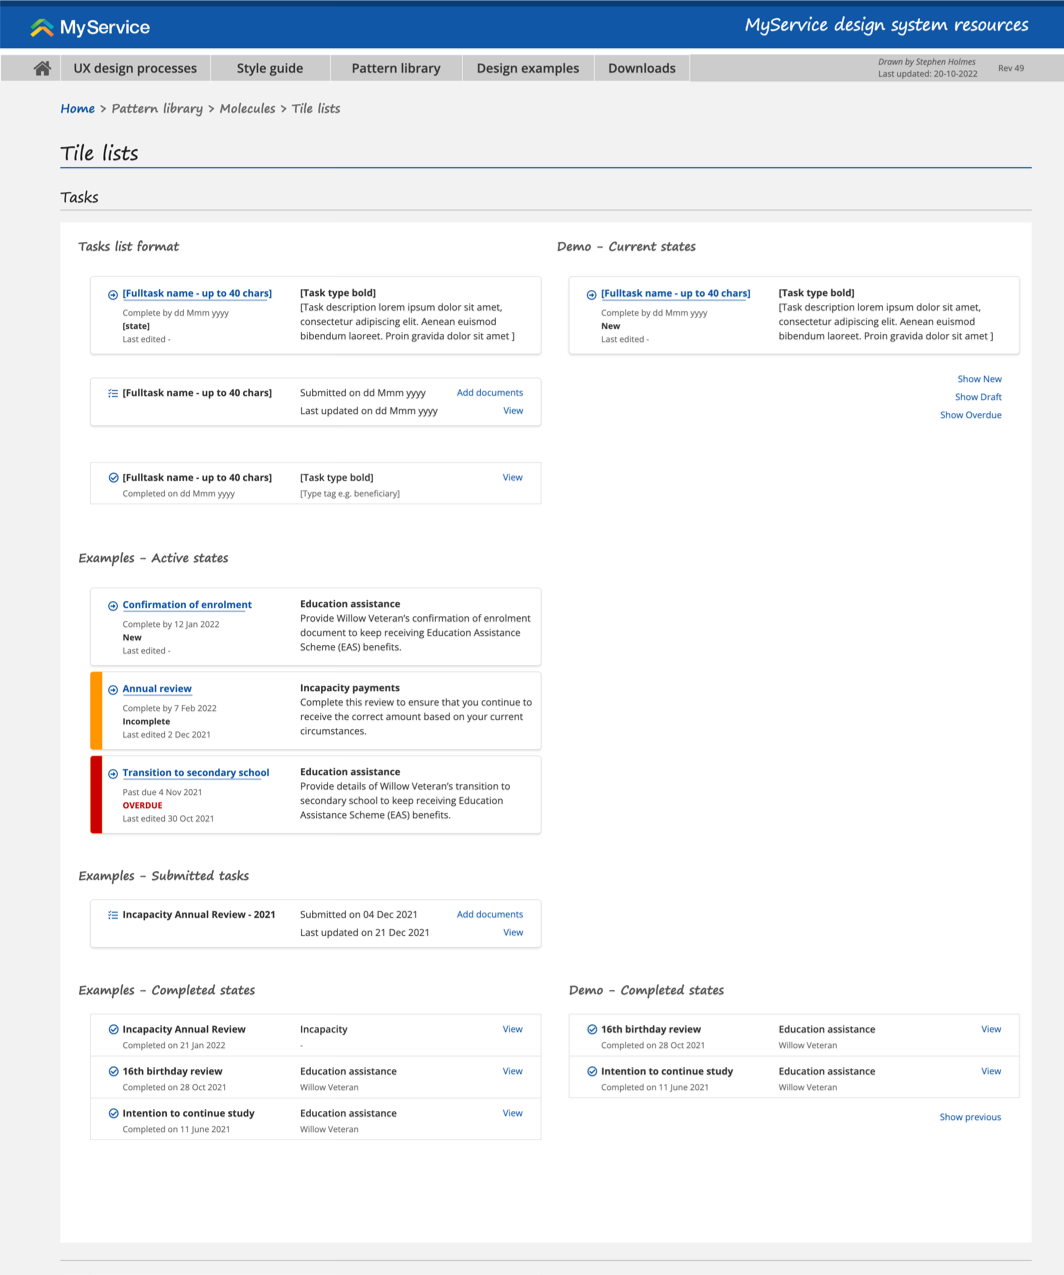Click list icon in submitted format tile
The width and height of the screenshot is (1064, 1275).
point(113,393)
